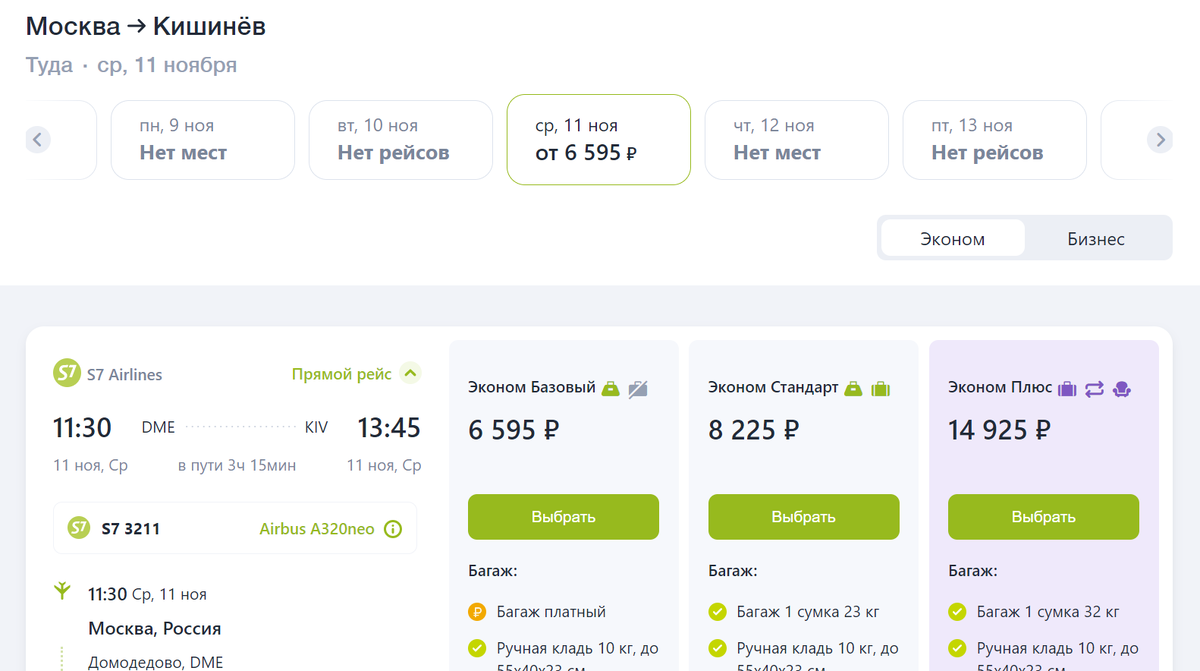This screenshot has height=671, width=1200.
Task: Select the чт, 12 ноя date tab
Action: point(796,140)
